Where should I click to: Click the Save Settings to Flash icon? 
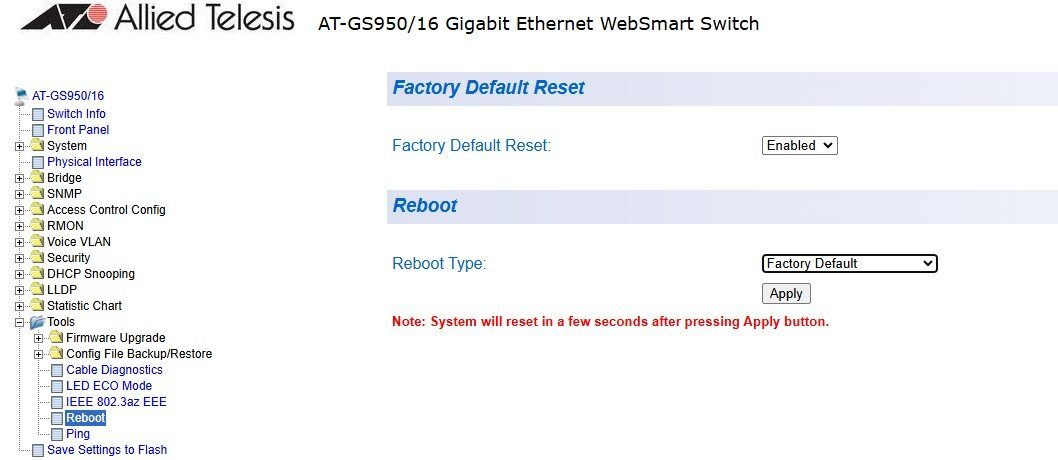point(38,450)
